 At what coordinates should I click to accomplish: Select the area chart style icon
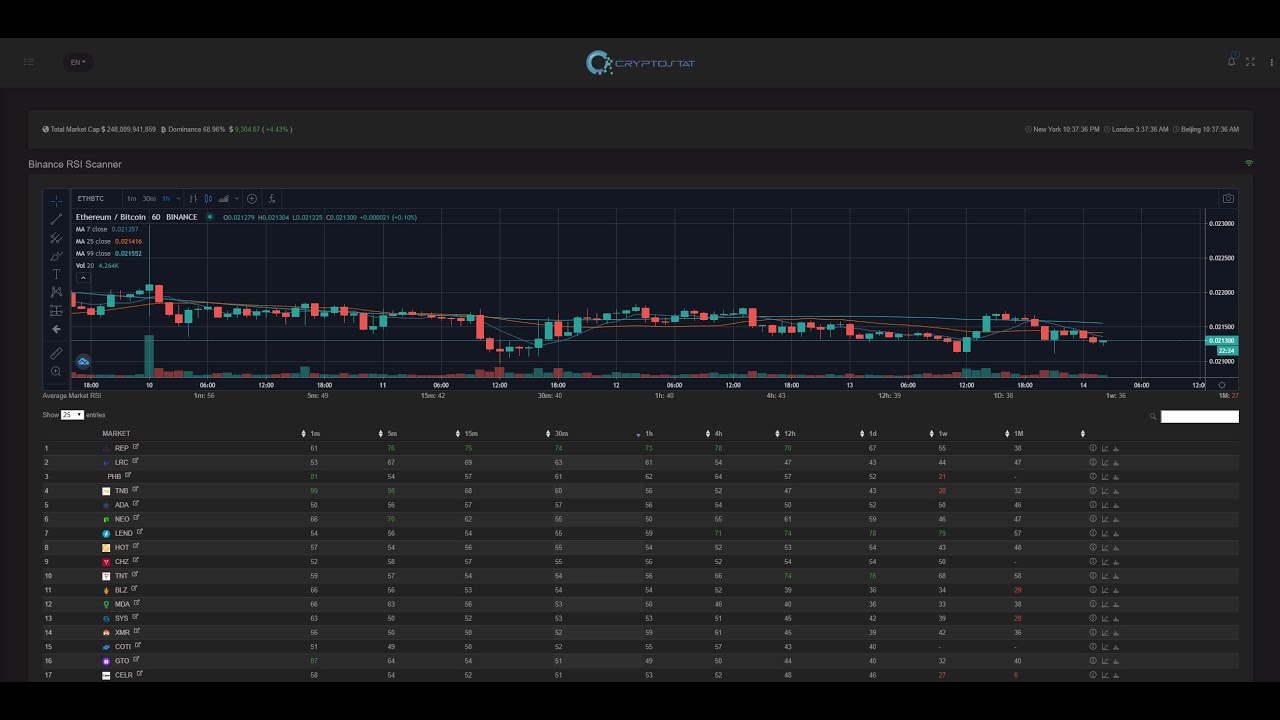[x=224, y=199]
